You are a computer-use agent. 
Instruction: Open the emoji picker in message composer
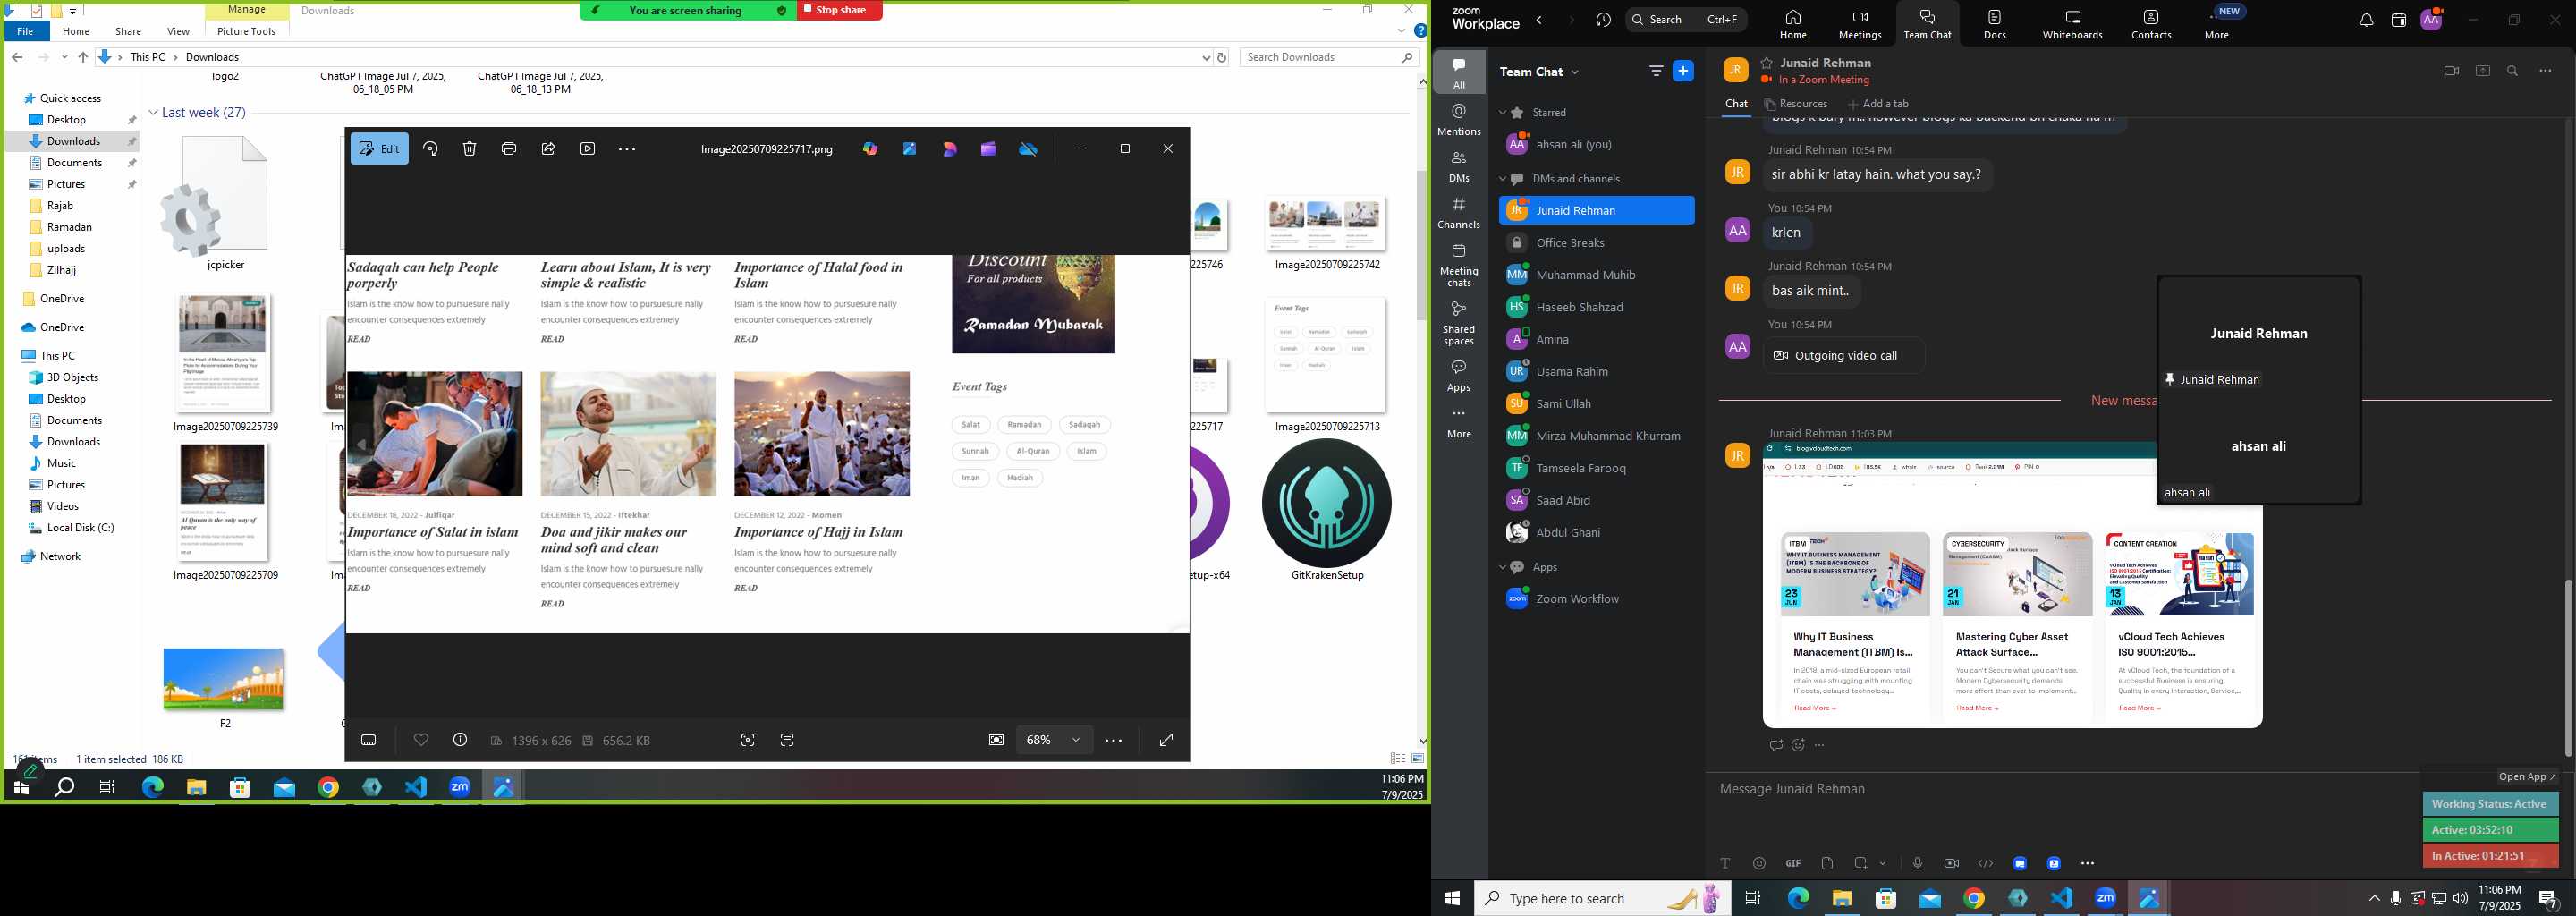point(1759,863)
